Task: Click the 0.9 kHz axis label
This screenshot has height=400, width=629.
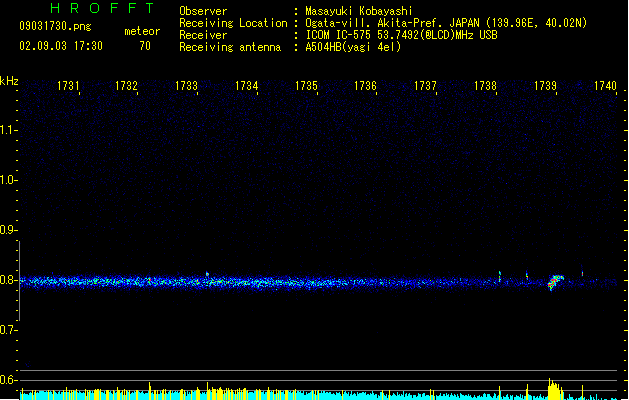Action: click(7, 230)
